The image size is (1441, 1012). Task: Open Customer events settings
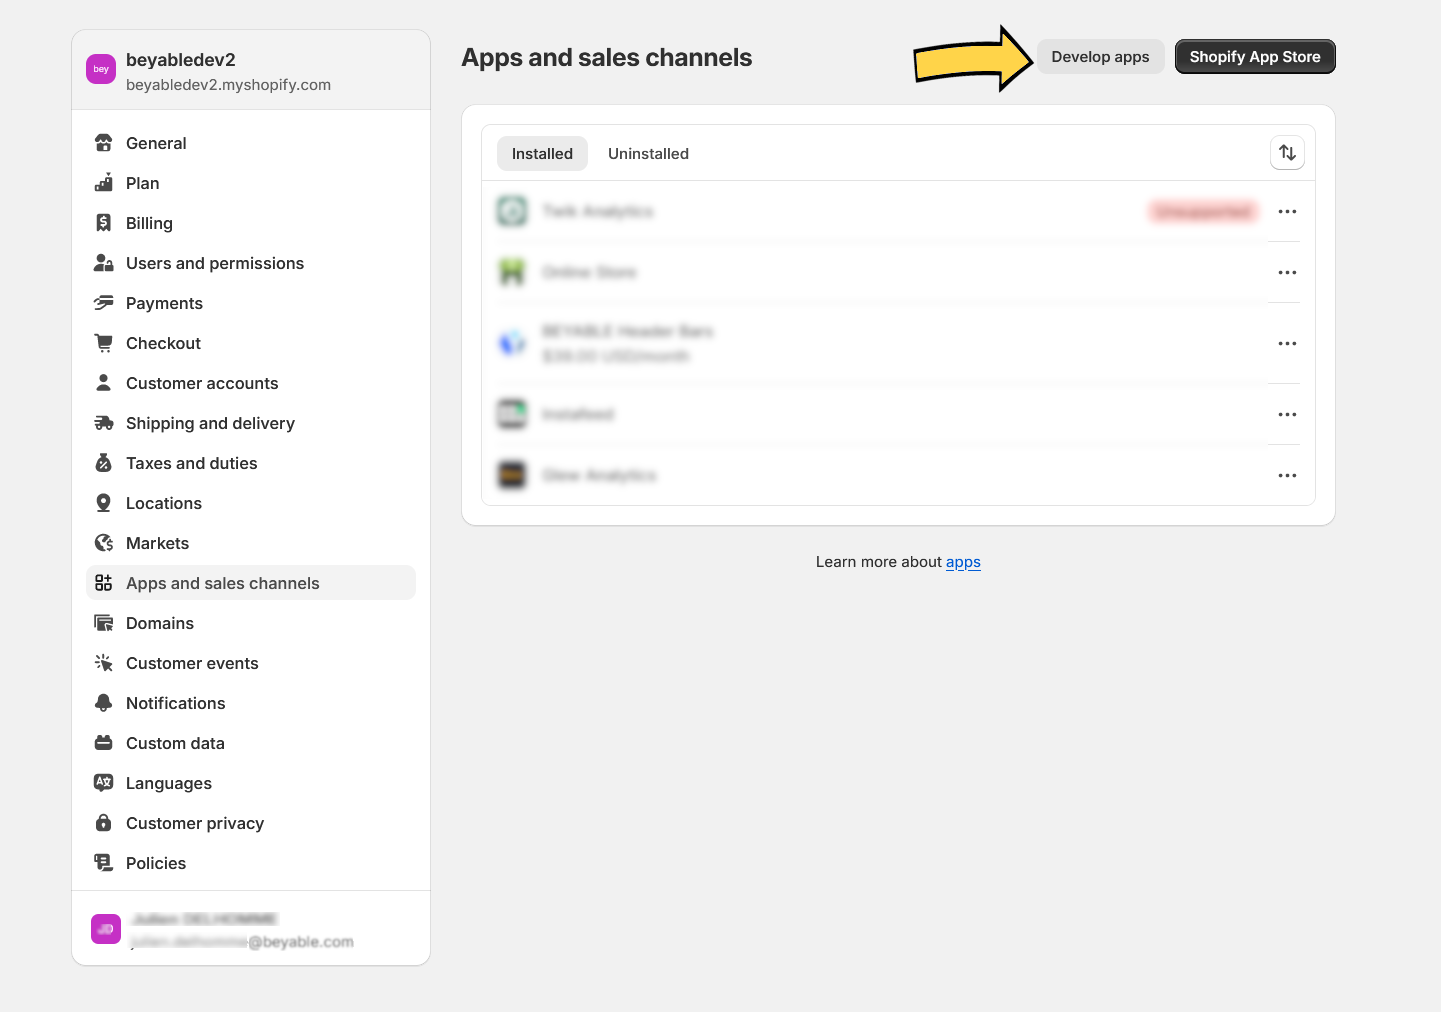pyautogui.click(x=251, y=663)
